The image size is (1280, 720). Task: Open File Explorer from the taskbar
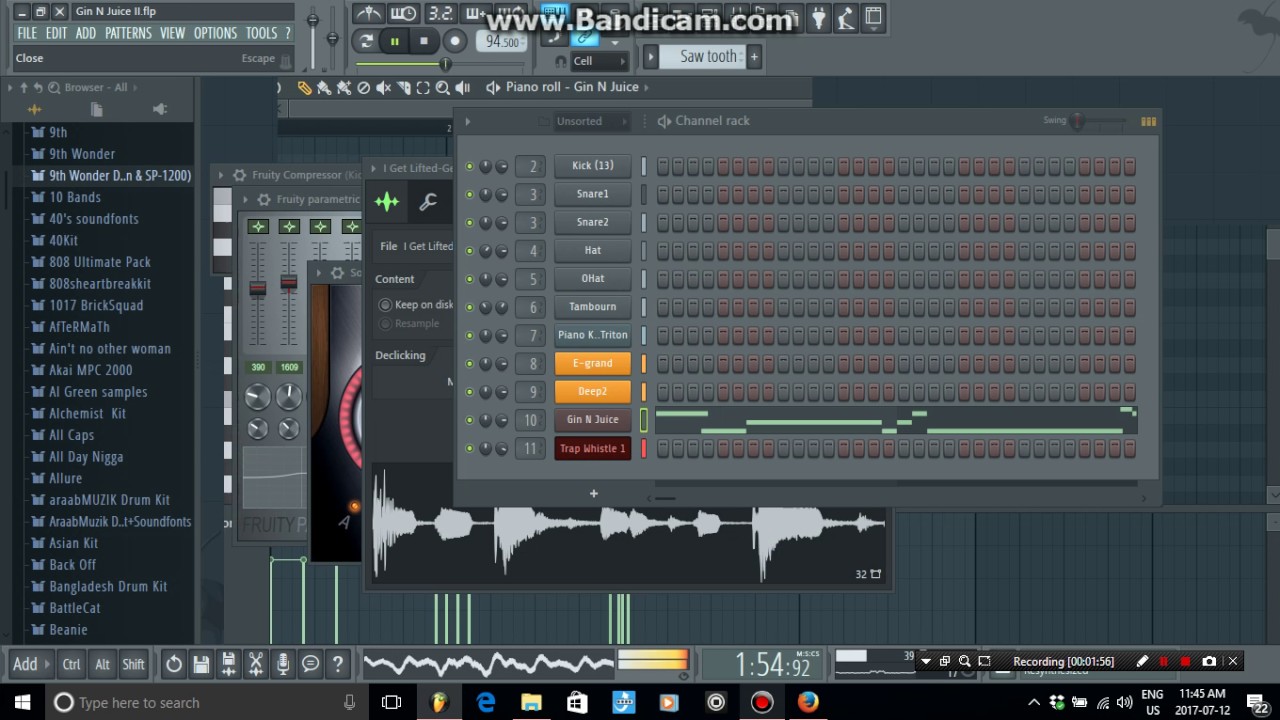click(531, 702)
